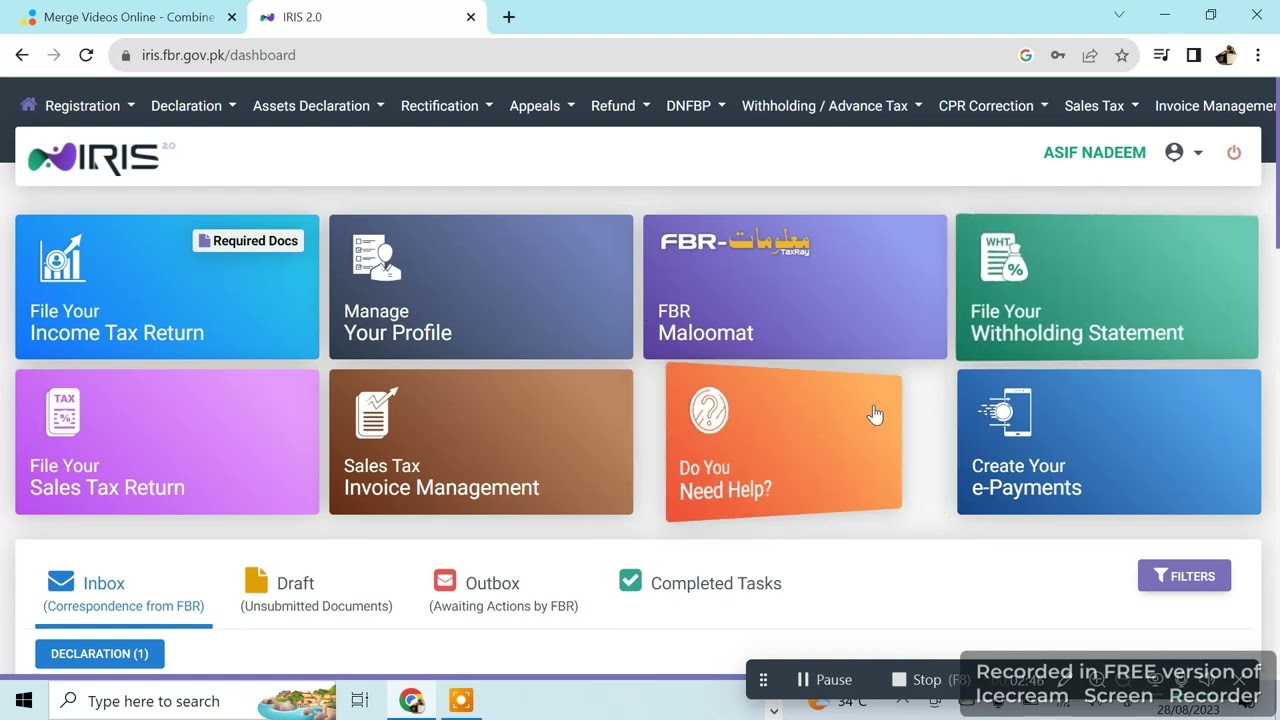Open File Your Income Tax Return tile
1280x720 pixels.
[x=167, y=287]
